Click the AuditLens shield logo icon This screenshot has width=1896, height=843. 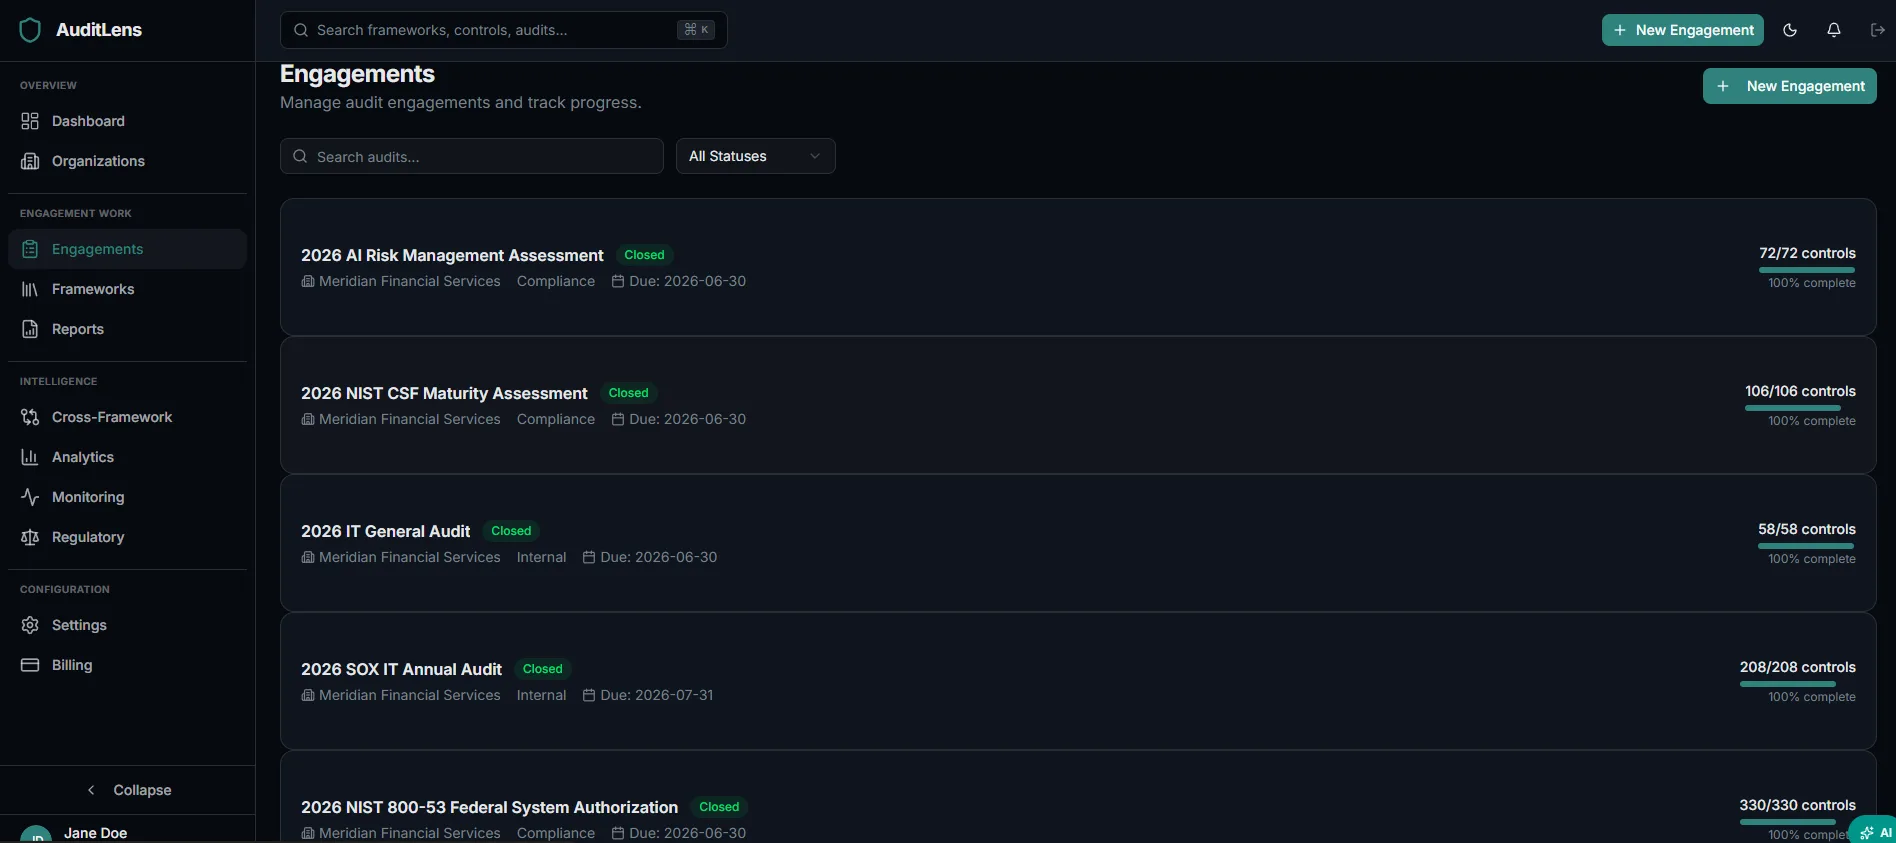tap(30, 30)
